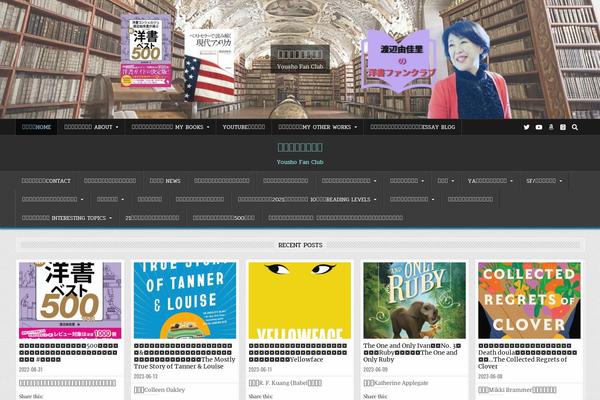Image resolution: width=600 pixels, height=400 pixels.
Task: Open The One and Only Ruby post title
Action: click(412, 353)
